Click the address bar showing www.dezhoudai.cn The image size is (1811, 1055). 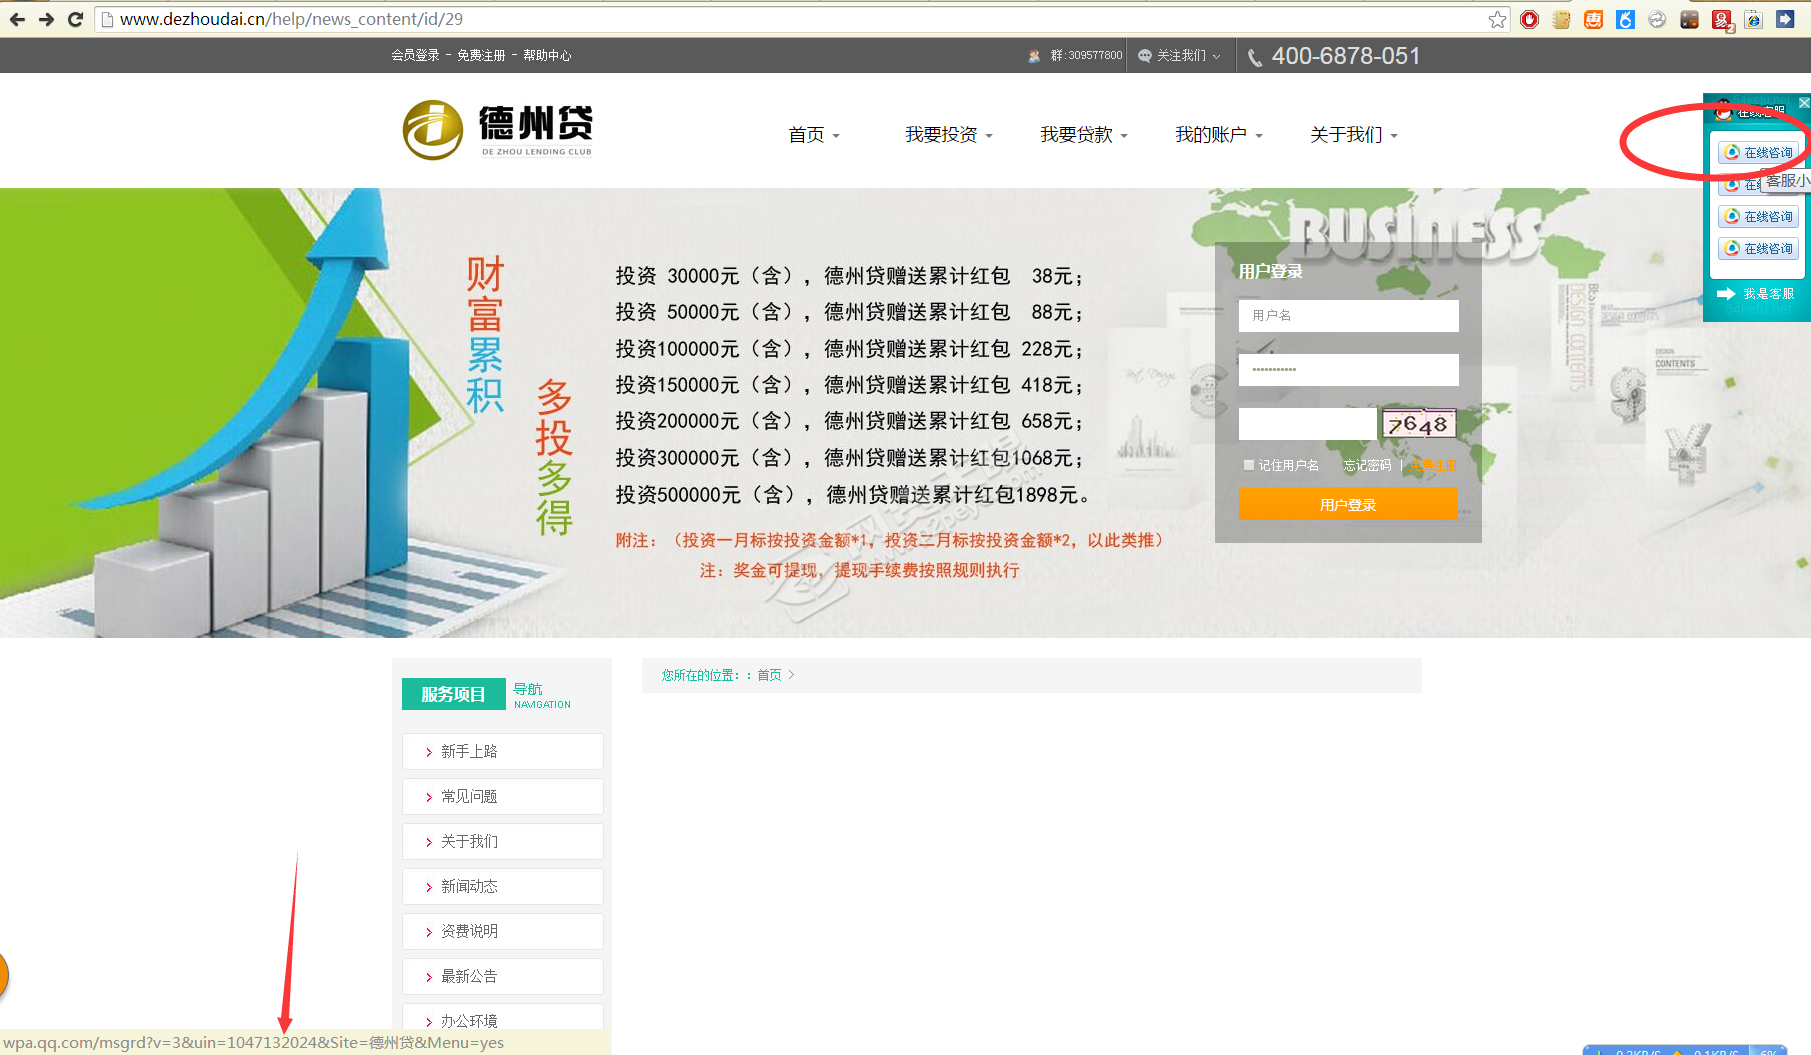[x=800, y=19]
